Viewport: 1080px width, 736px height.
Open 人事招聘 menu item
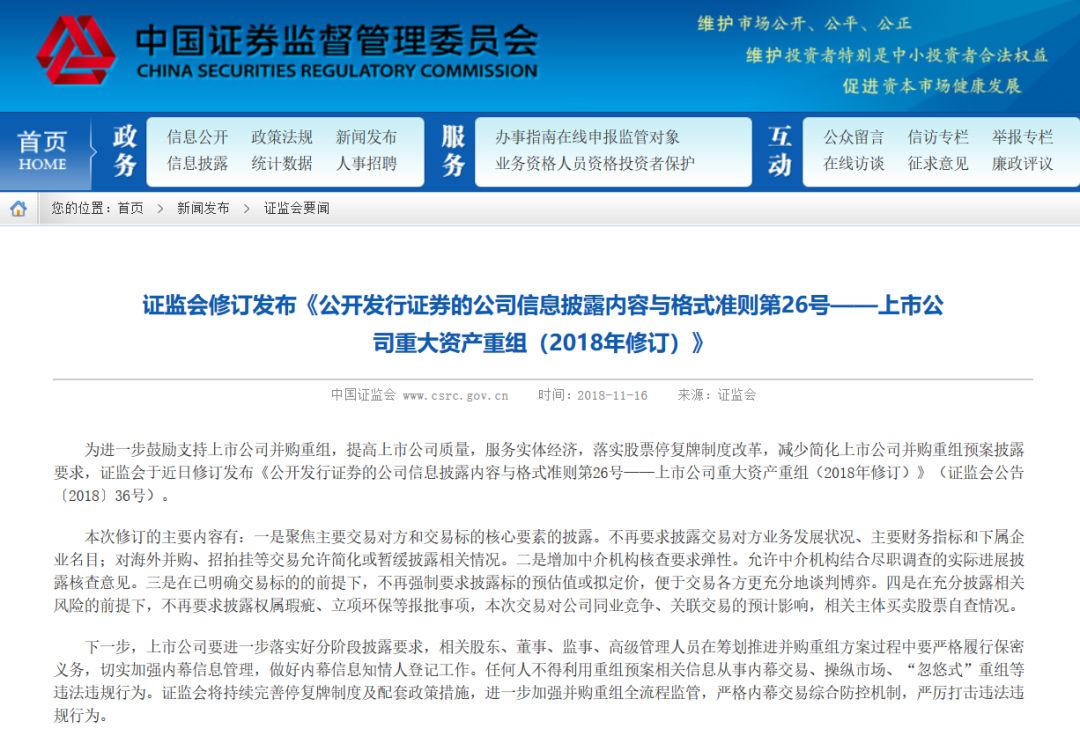(x=366, y=163)
